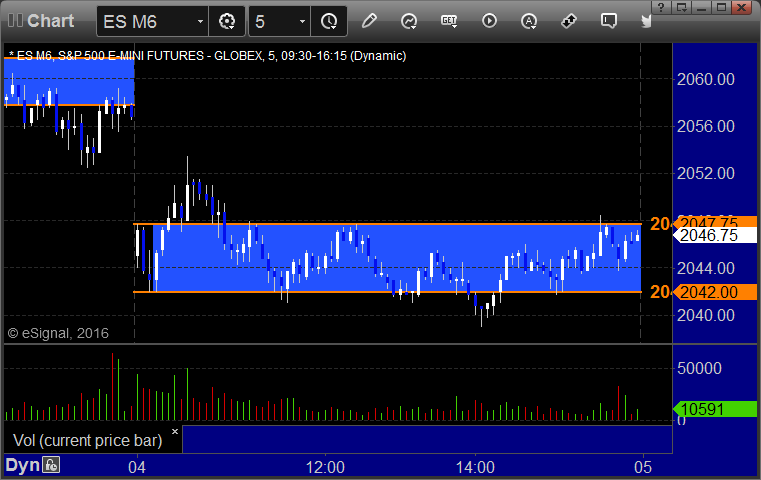Click the 05 date axis label
The image size is (761, 480).
pyautogui.click(x=643, y=467)
